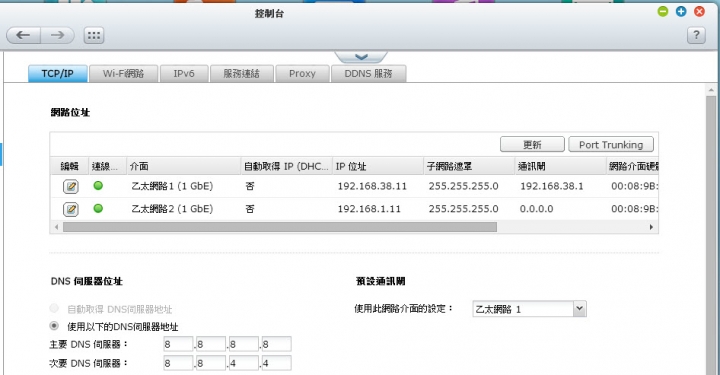Viewport: 720px width, 375px height.
Task: Click the gateway value 192.168.38.1
Action: (551, 186)
